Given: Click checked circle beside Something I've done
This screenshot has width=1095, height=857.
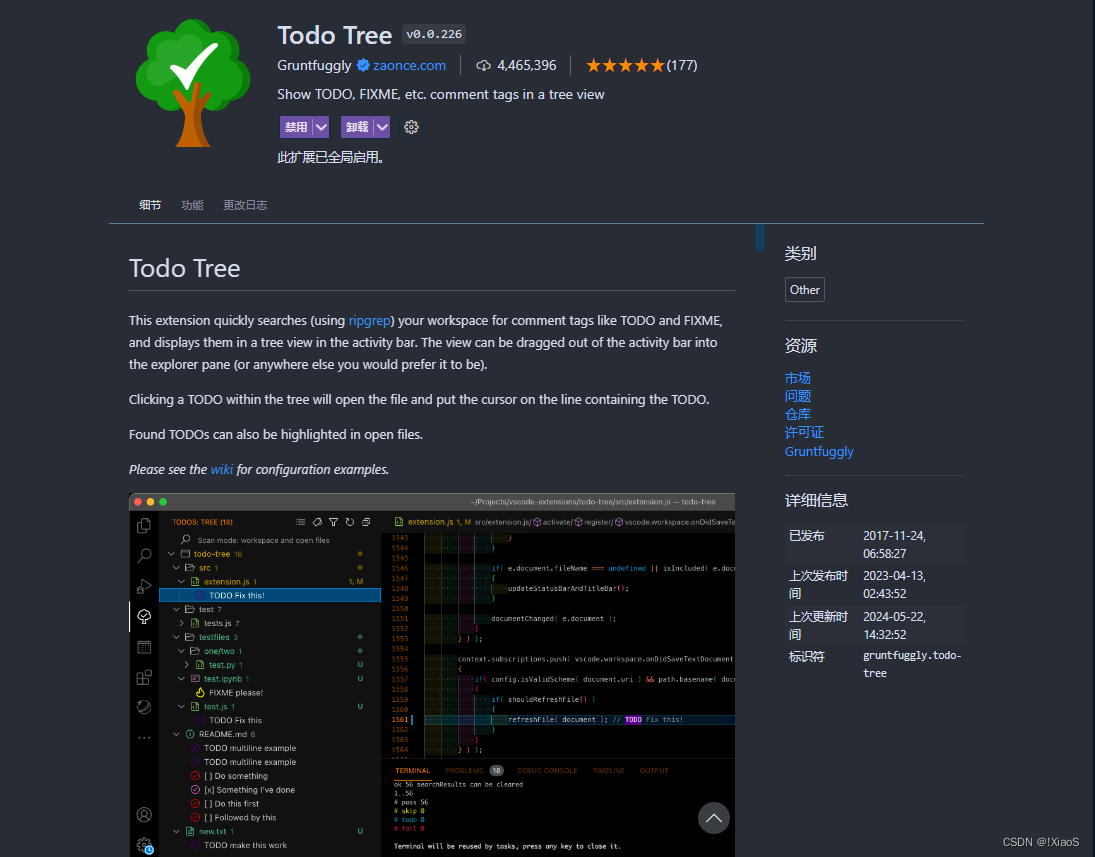Looking at the screenshot, I should pos(196,789).
